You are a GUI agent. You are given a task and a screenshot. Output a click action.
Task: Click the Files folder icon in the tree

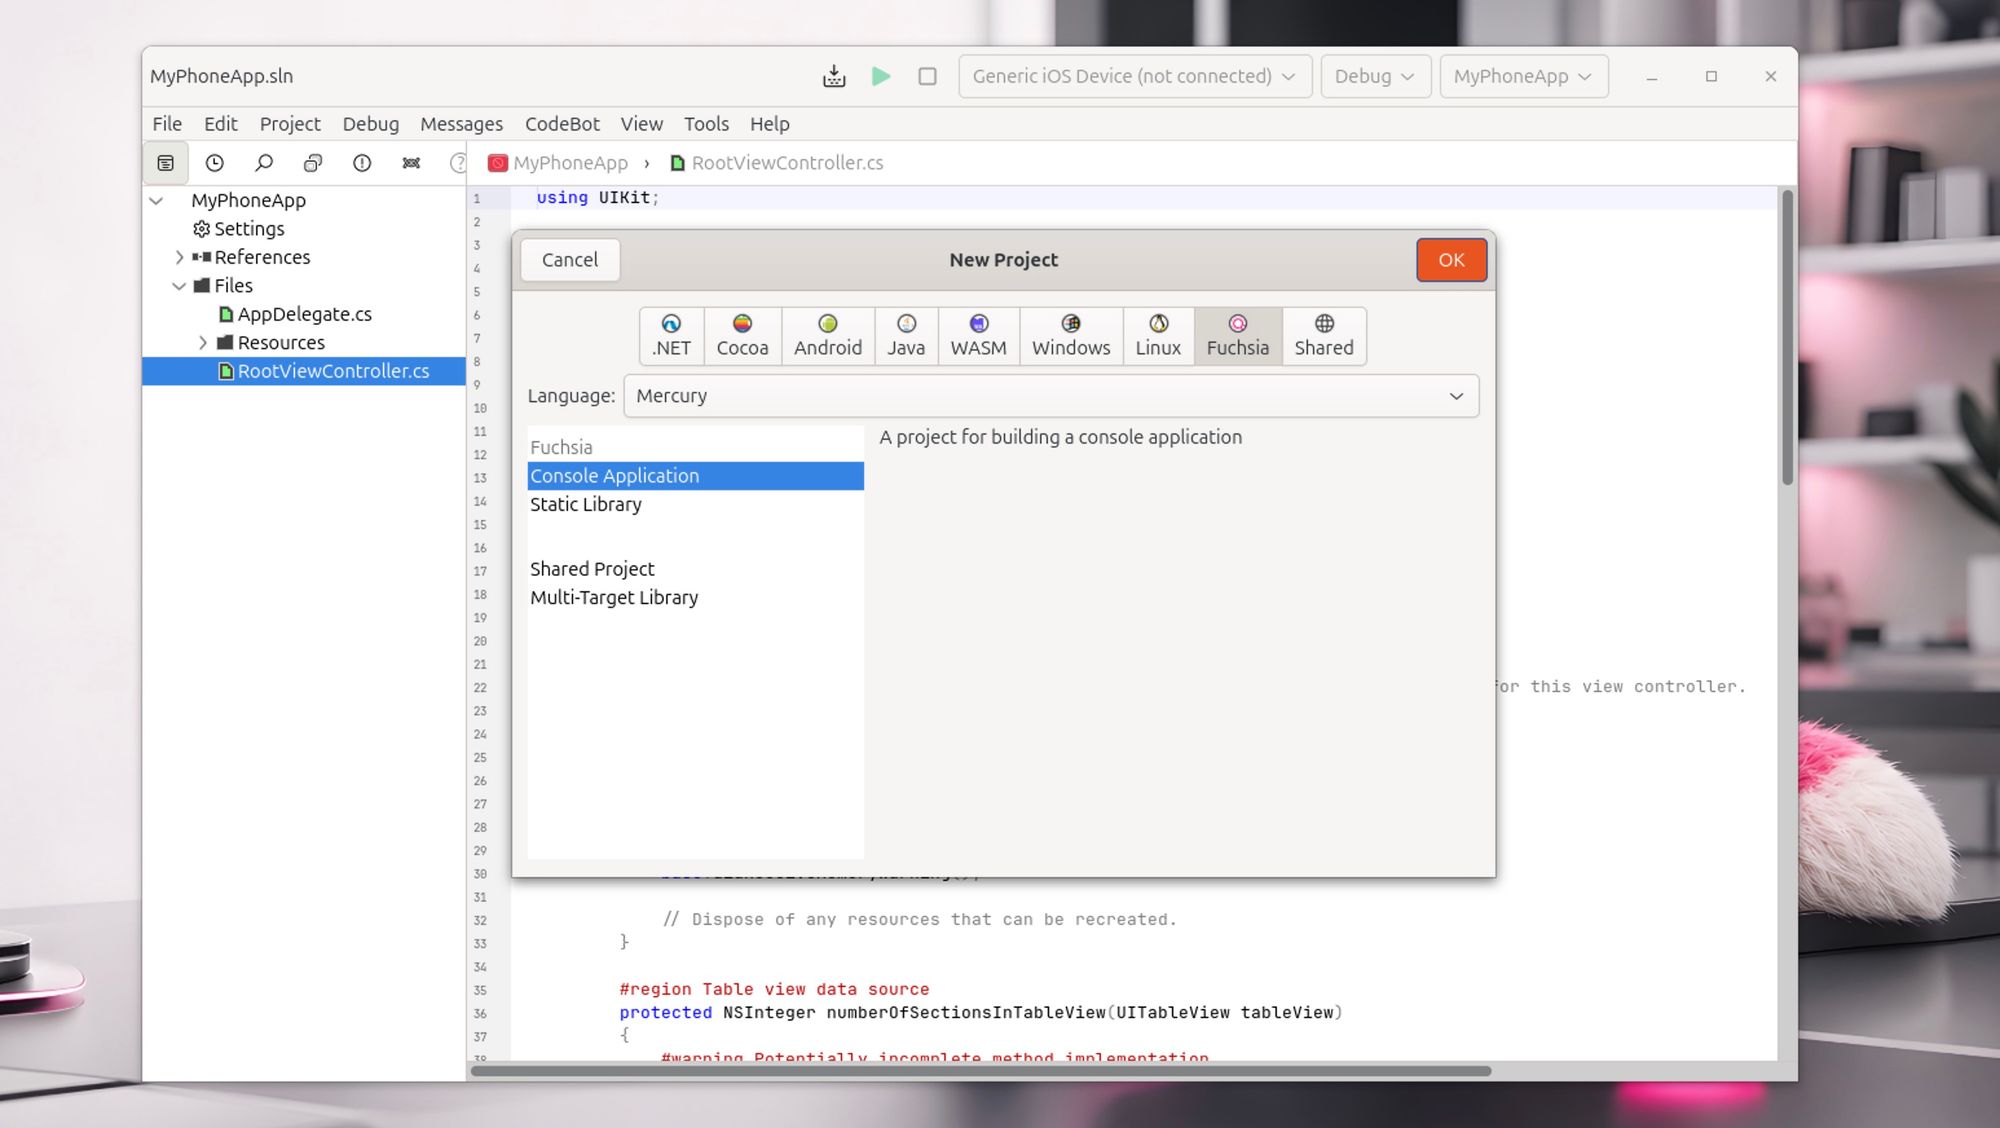point(201,286)
